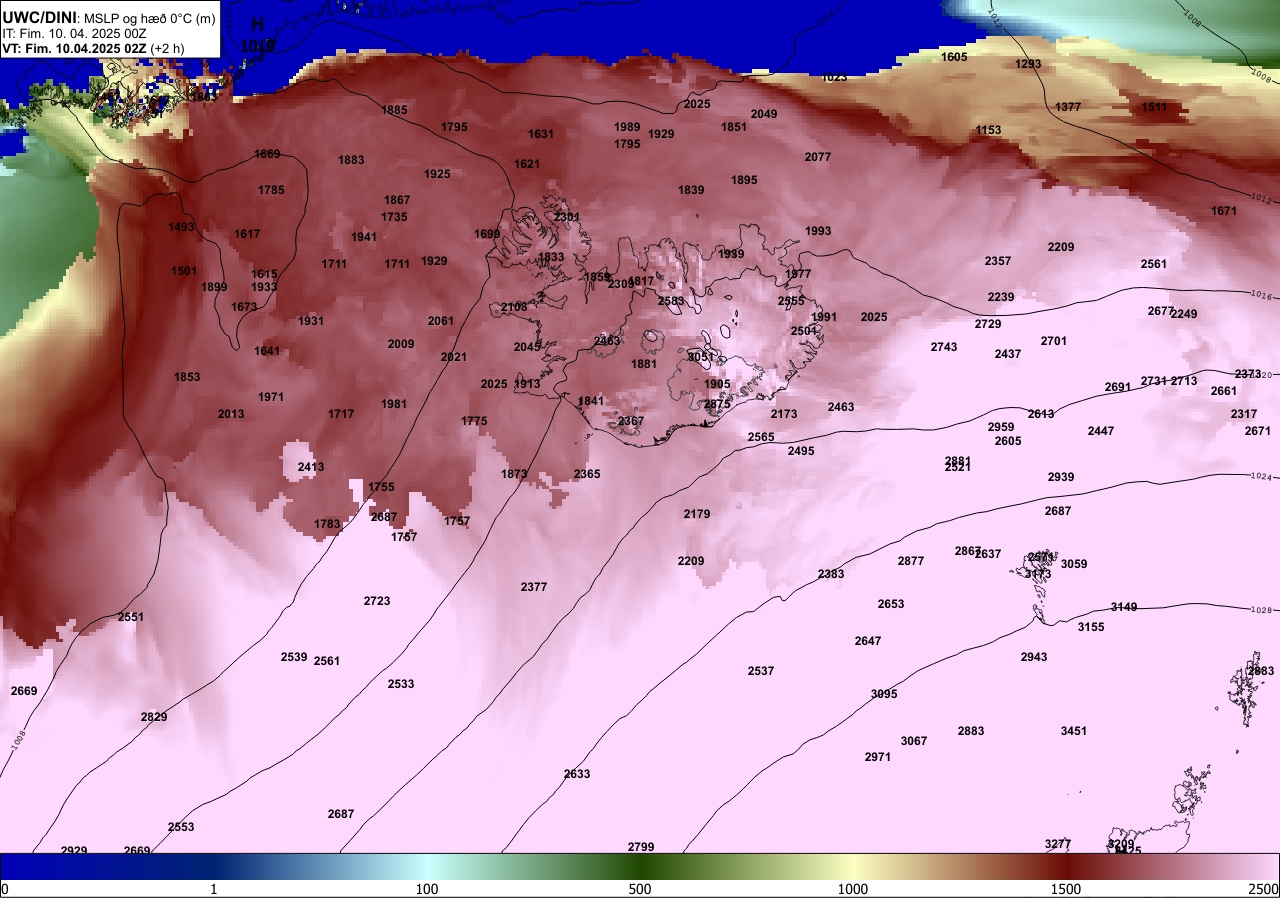Click the height value 1671
Screen dimensions: 1280x898
[1224, 211]
